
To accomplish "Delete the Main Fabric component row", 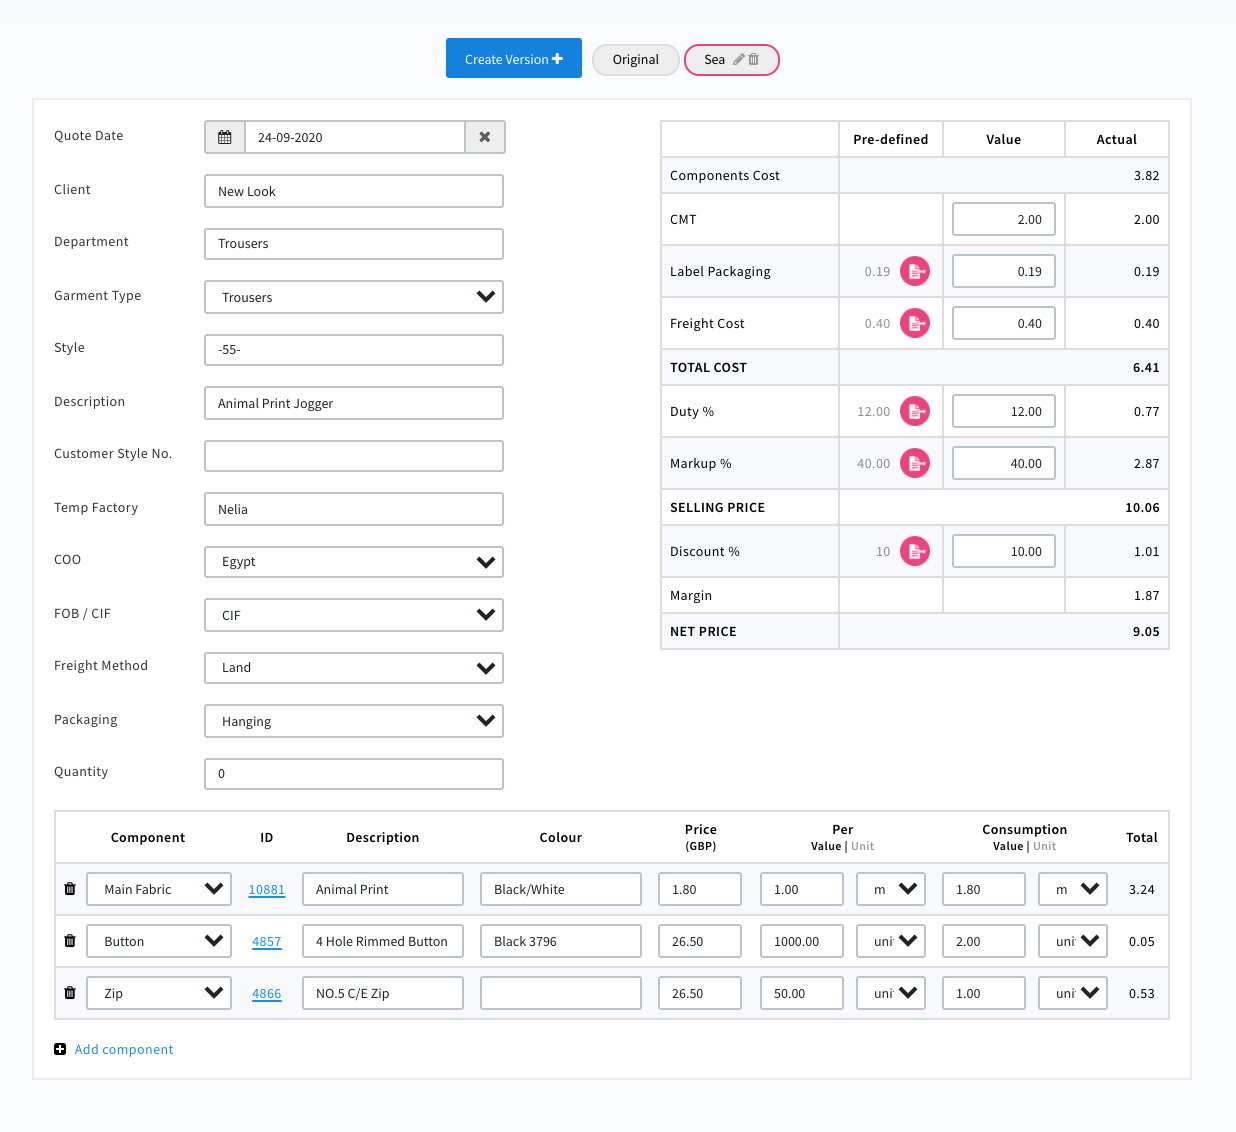I will pos(70,889).
